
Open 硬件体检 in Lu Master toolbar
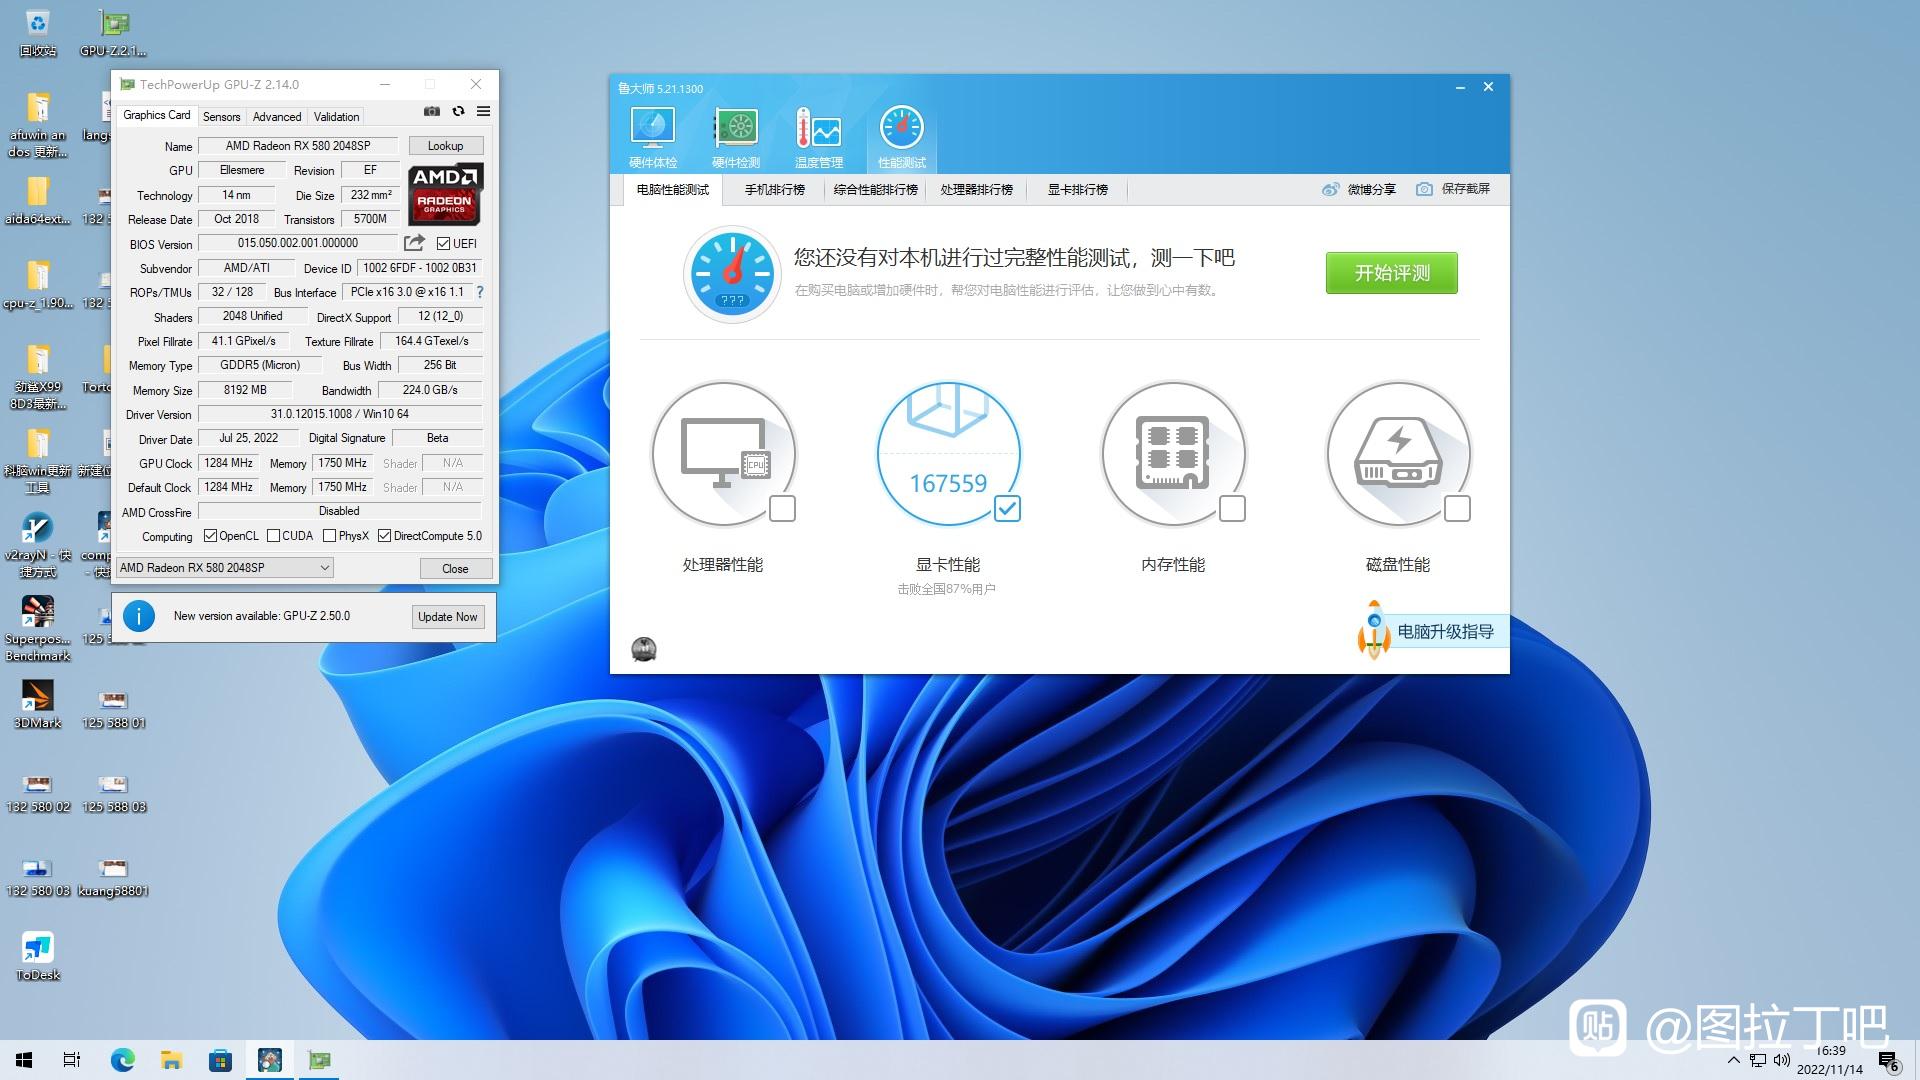(652, 137)
